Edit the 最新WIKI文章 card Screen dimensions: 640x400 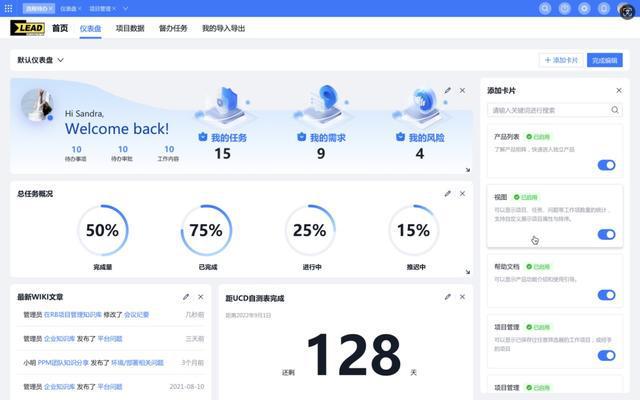click(186, 297)
